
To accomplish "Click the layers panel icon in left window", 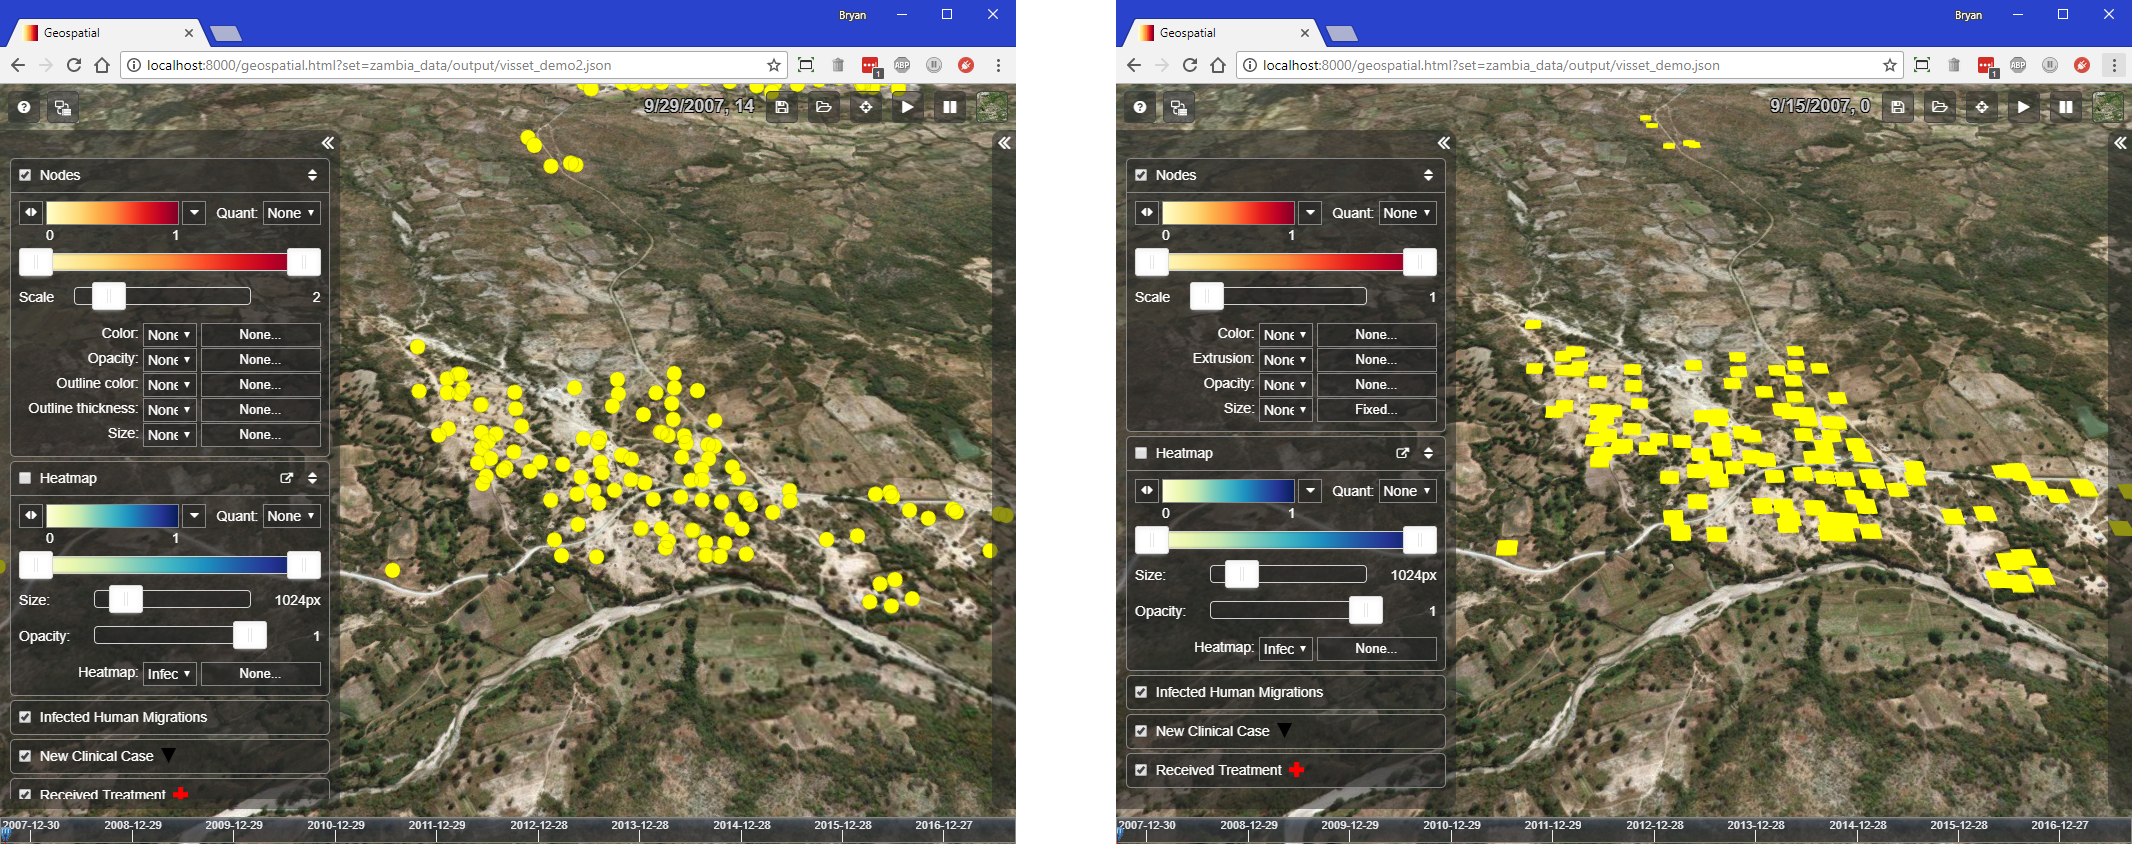I will pyautogui.click(x=62, y=107).
